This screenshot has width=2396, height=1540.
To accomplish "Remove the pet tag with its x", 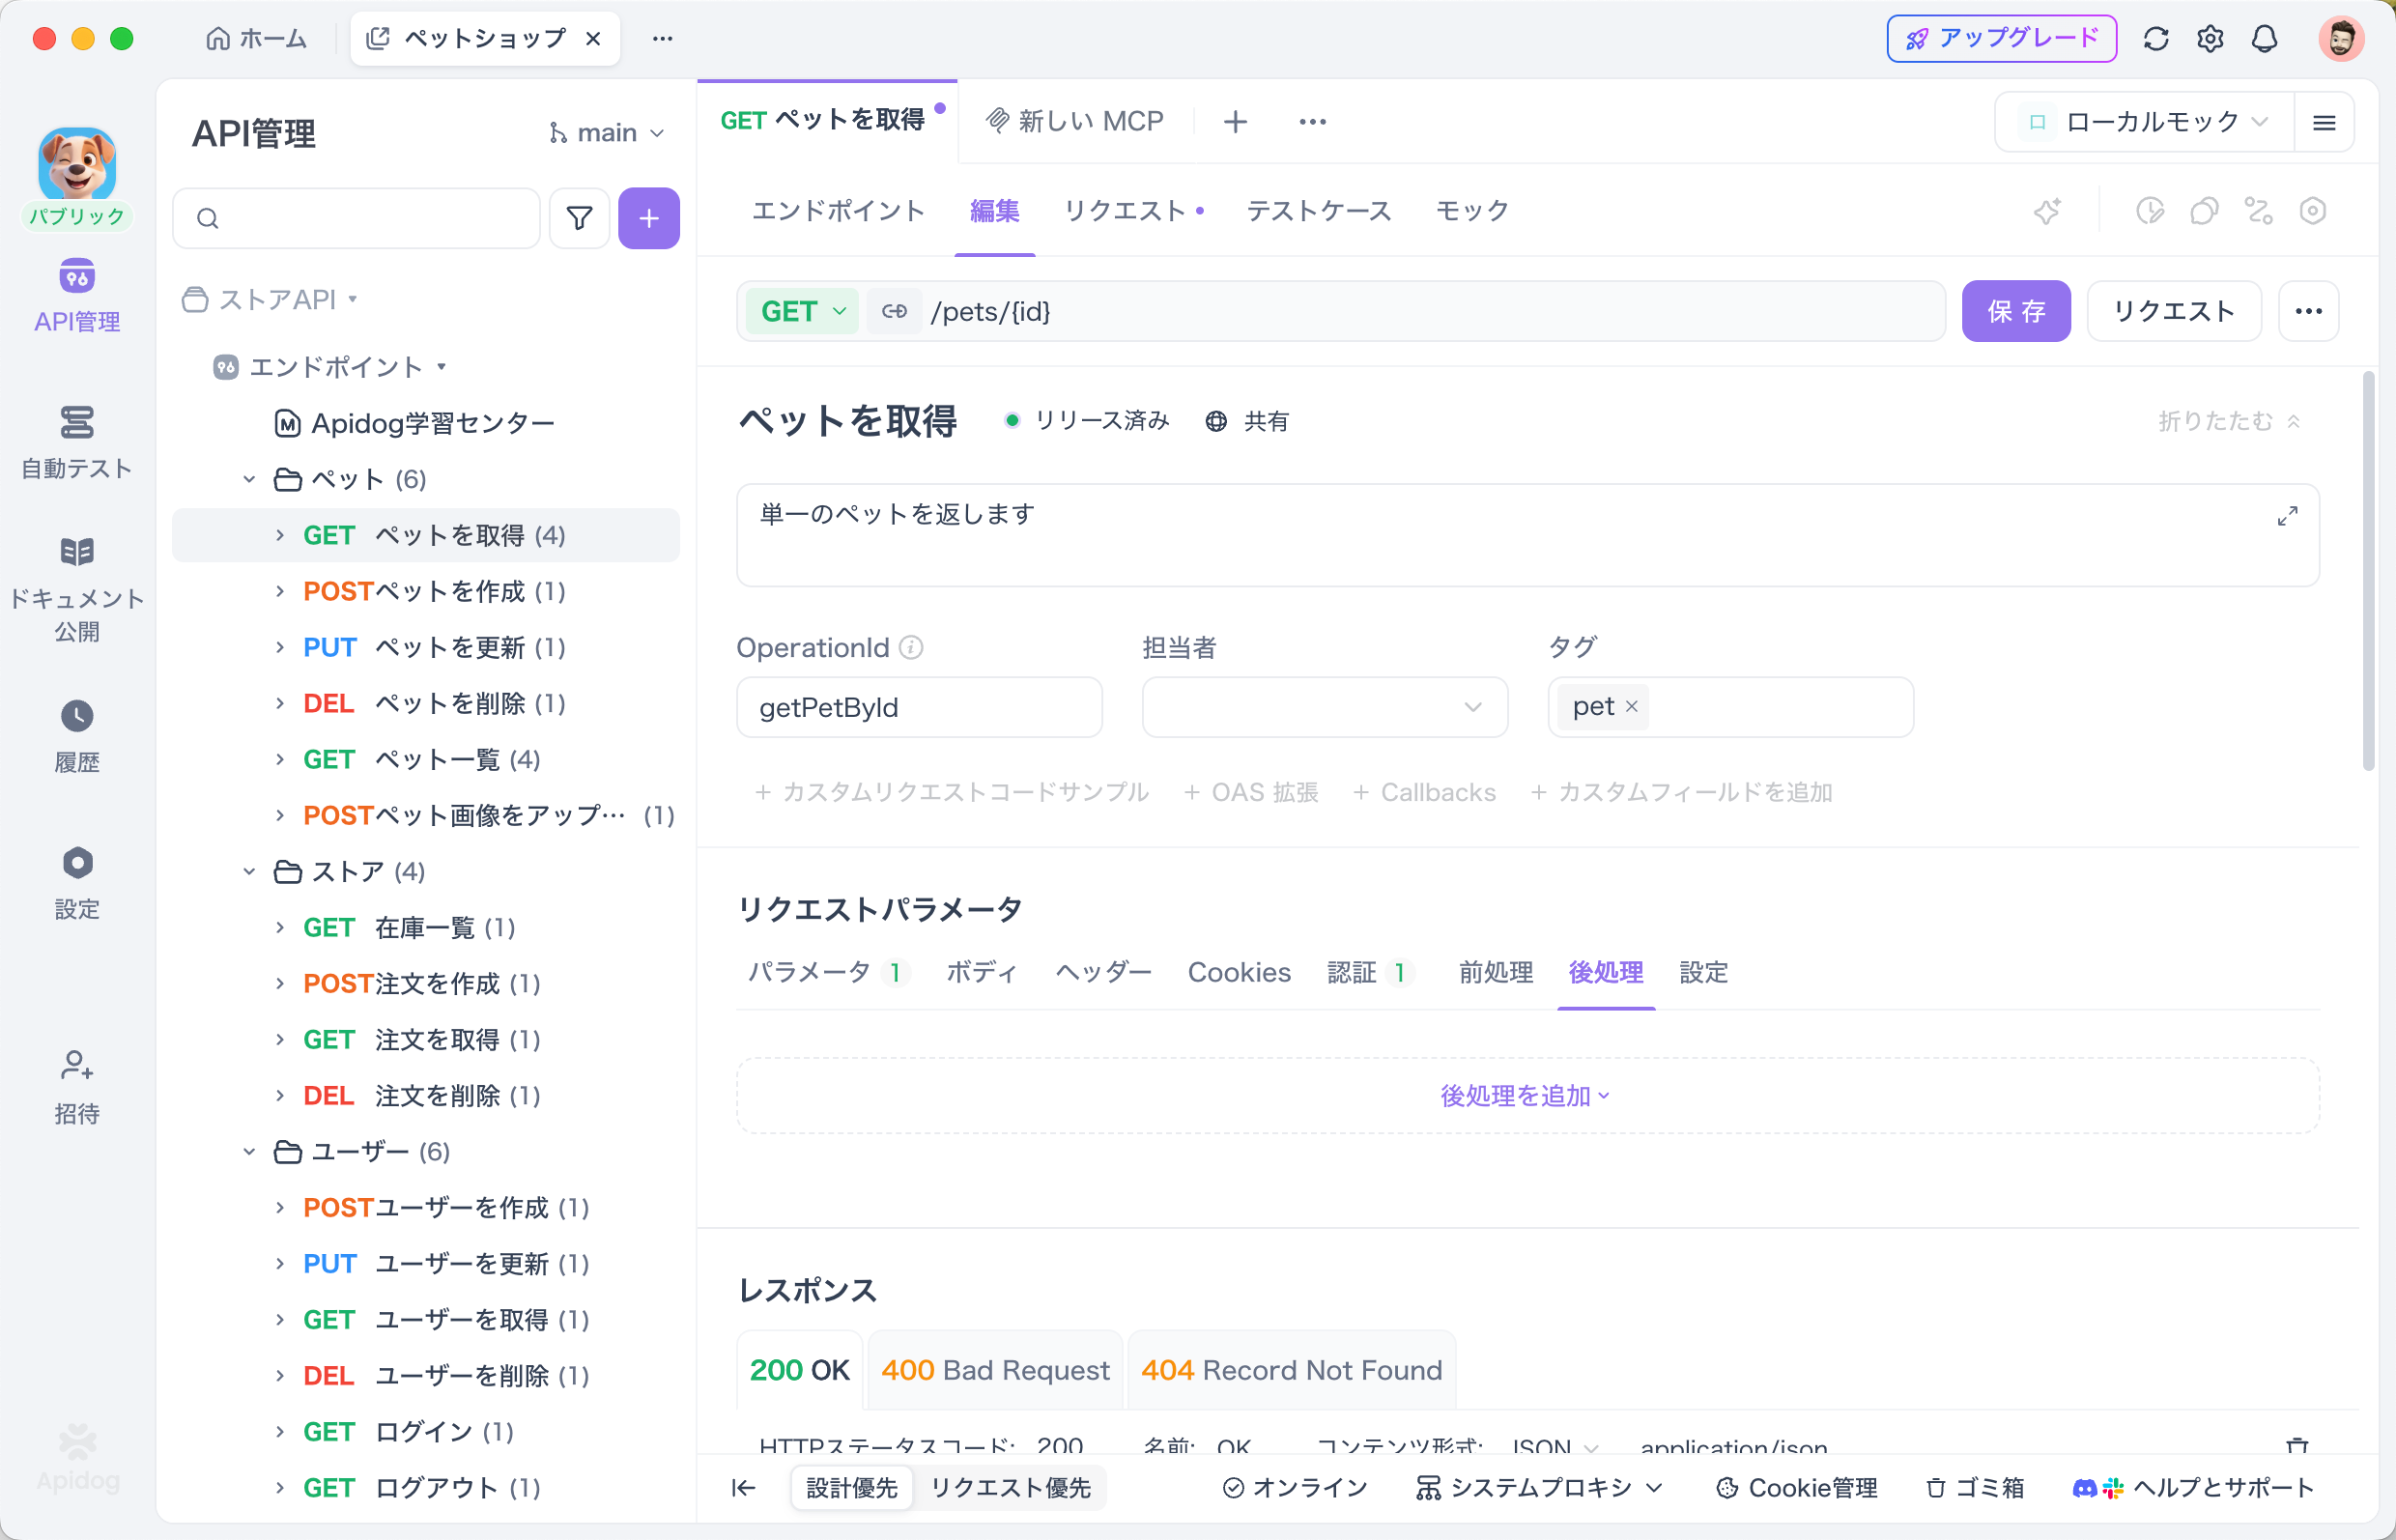I will point(1631,706).
